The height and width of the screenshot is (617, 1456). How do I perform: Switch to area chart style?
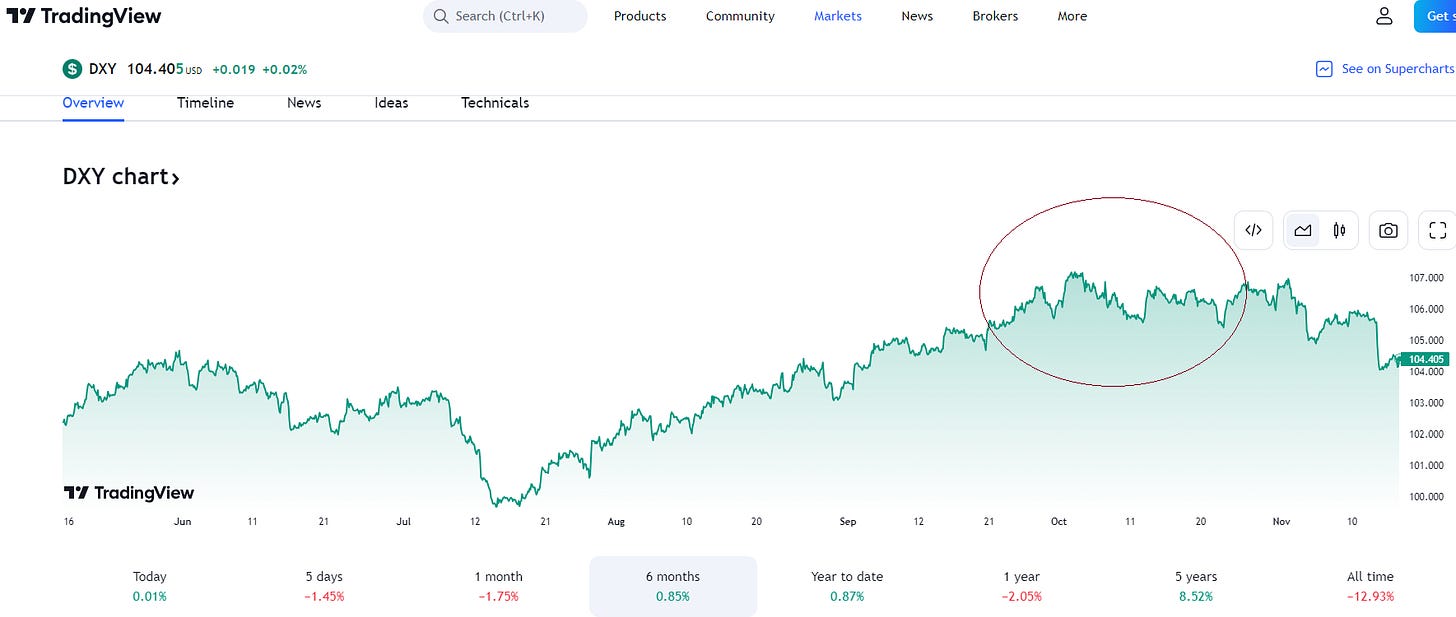[1302, 230]
